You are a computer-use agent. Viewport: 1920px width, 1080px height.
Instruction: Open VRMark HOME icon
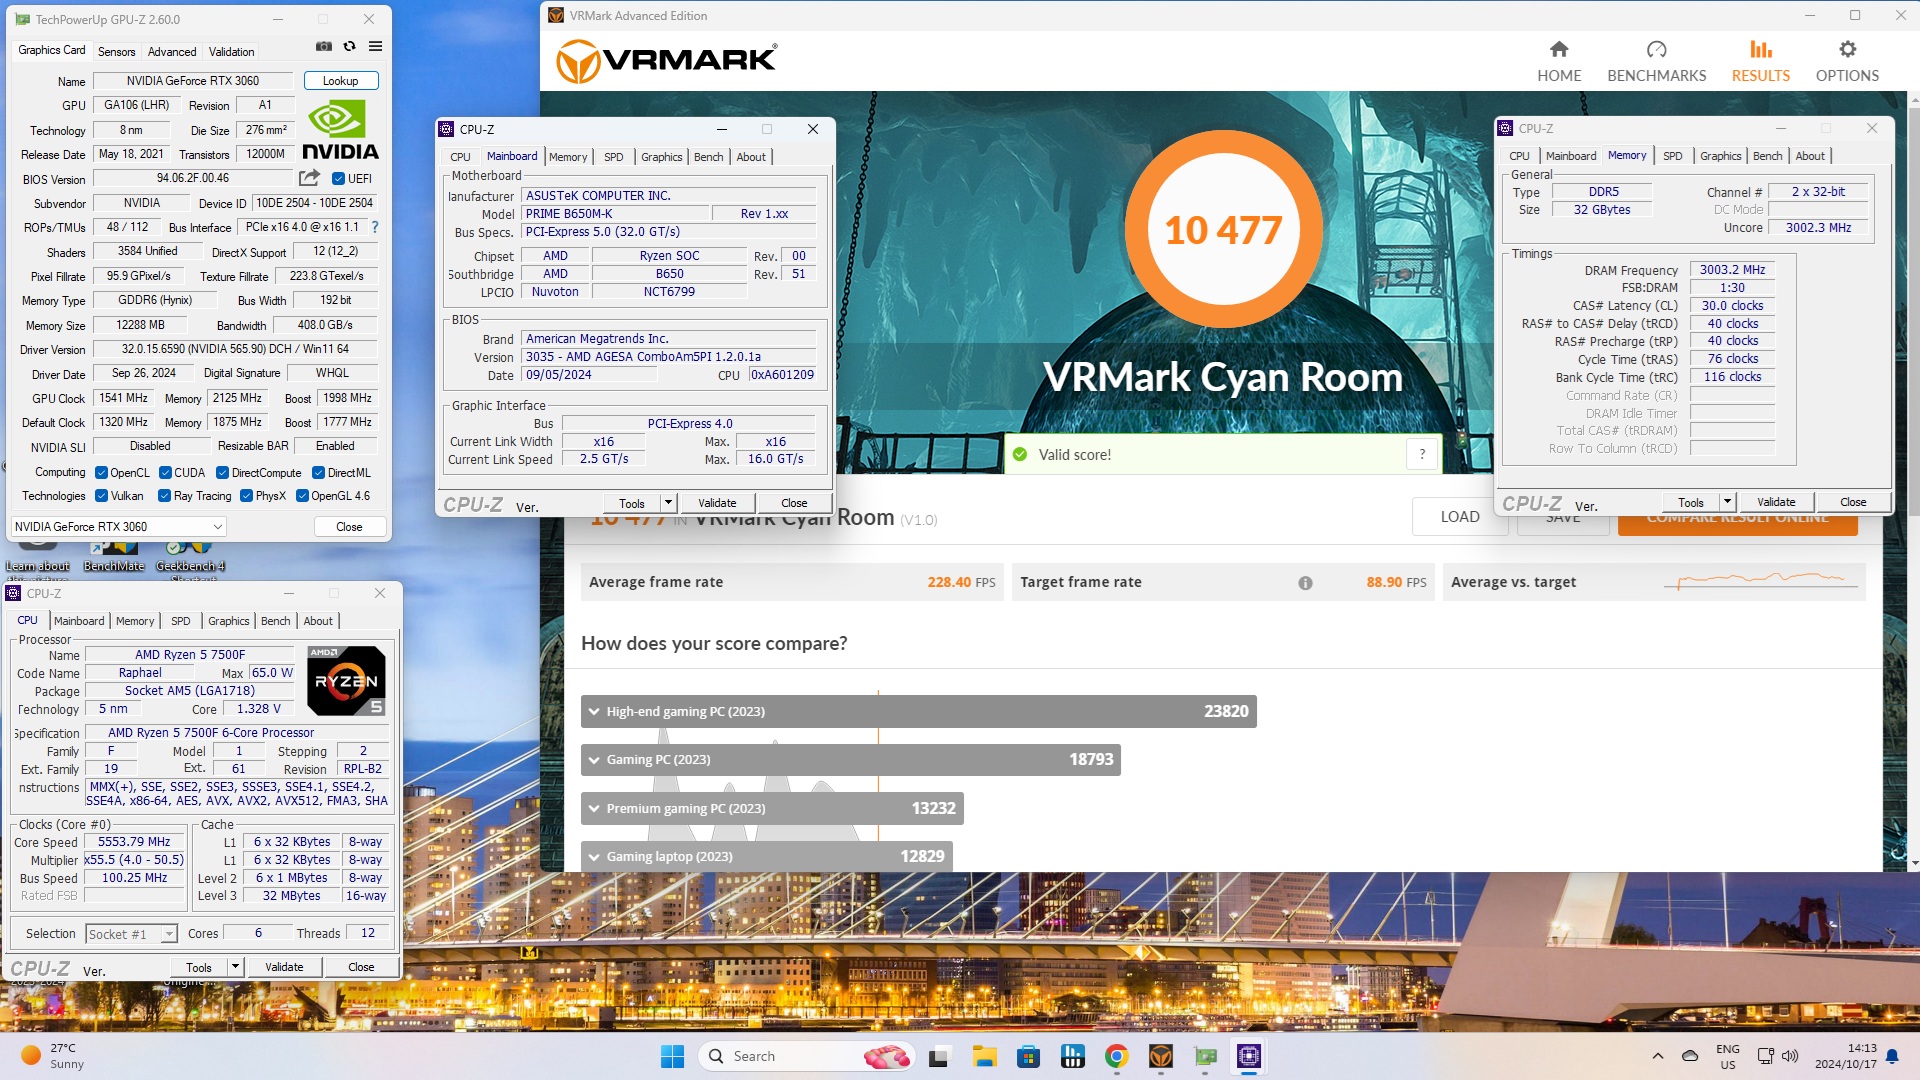pyautogui.click(x=1559, y=49)
